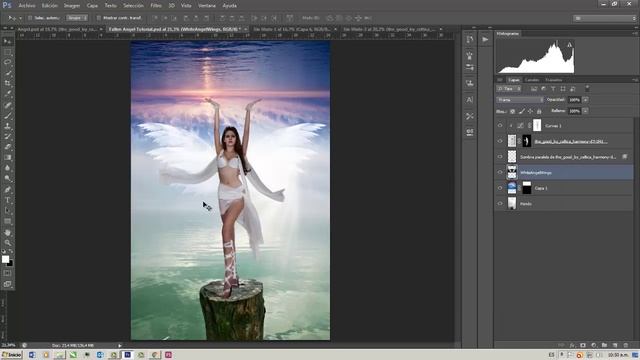This screenshot has width=640, height=360.
Task: Change screen mode icon in toolbar
Action: coord(7,284)
